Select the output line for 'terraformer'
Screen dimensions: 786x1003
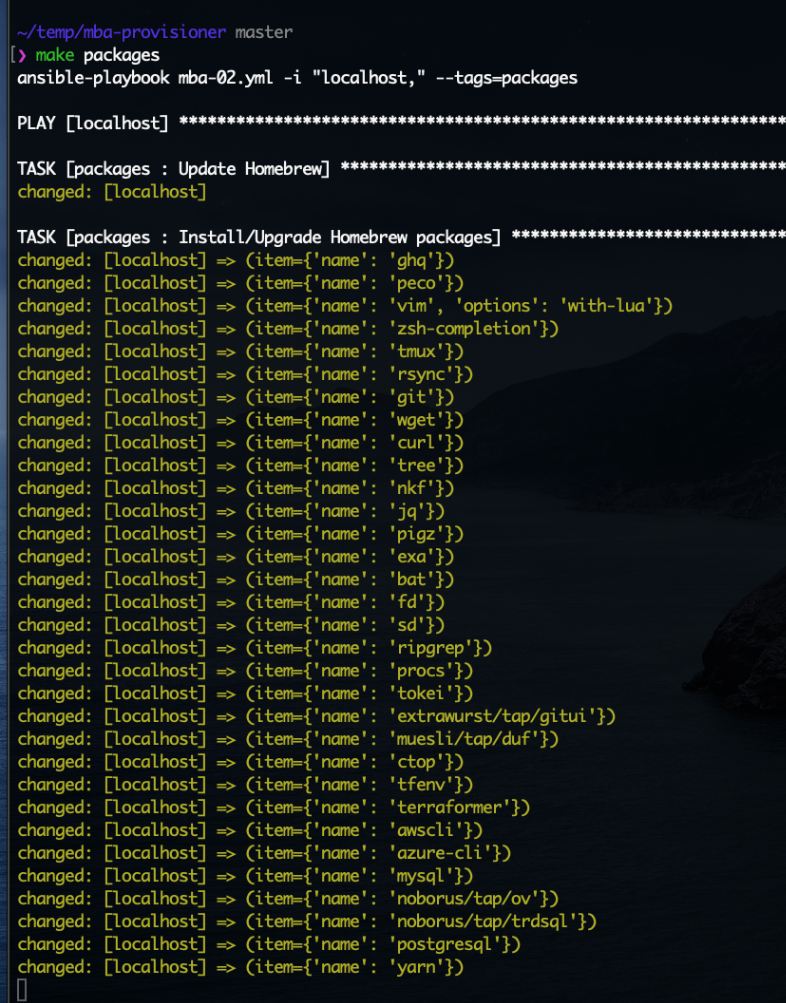(x=274, y=808)
